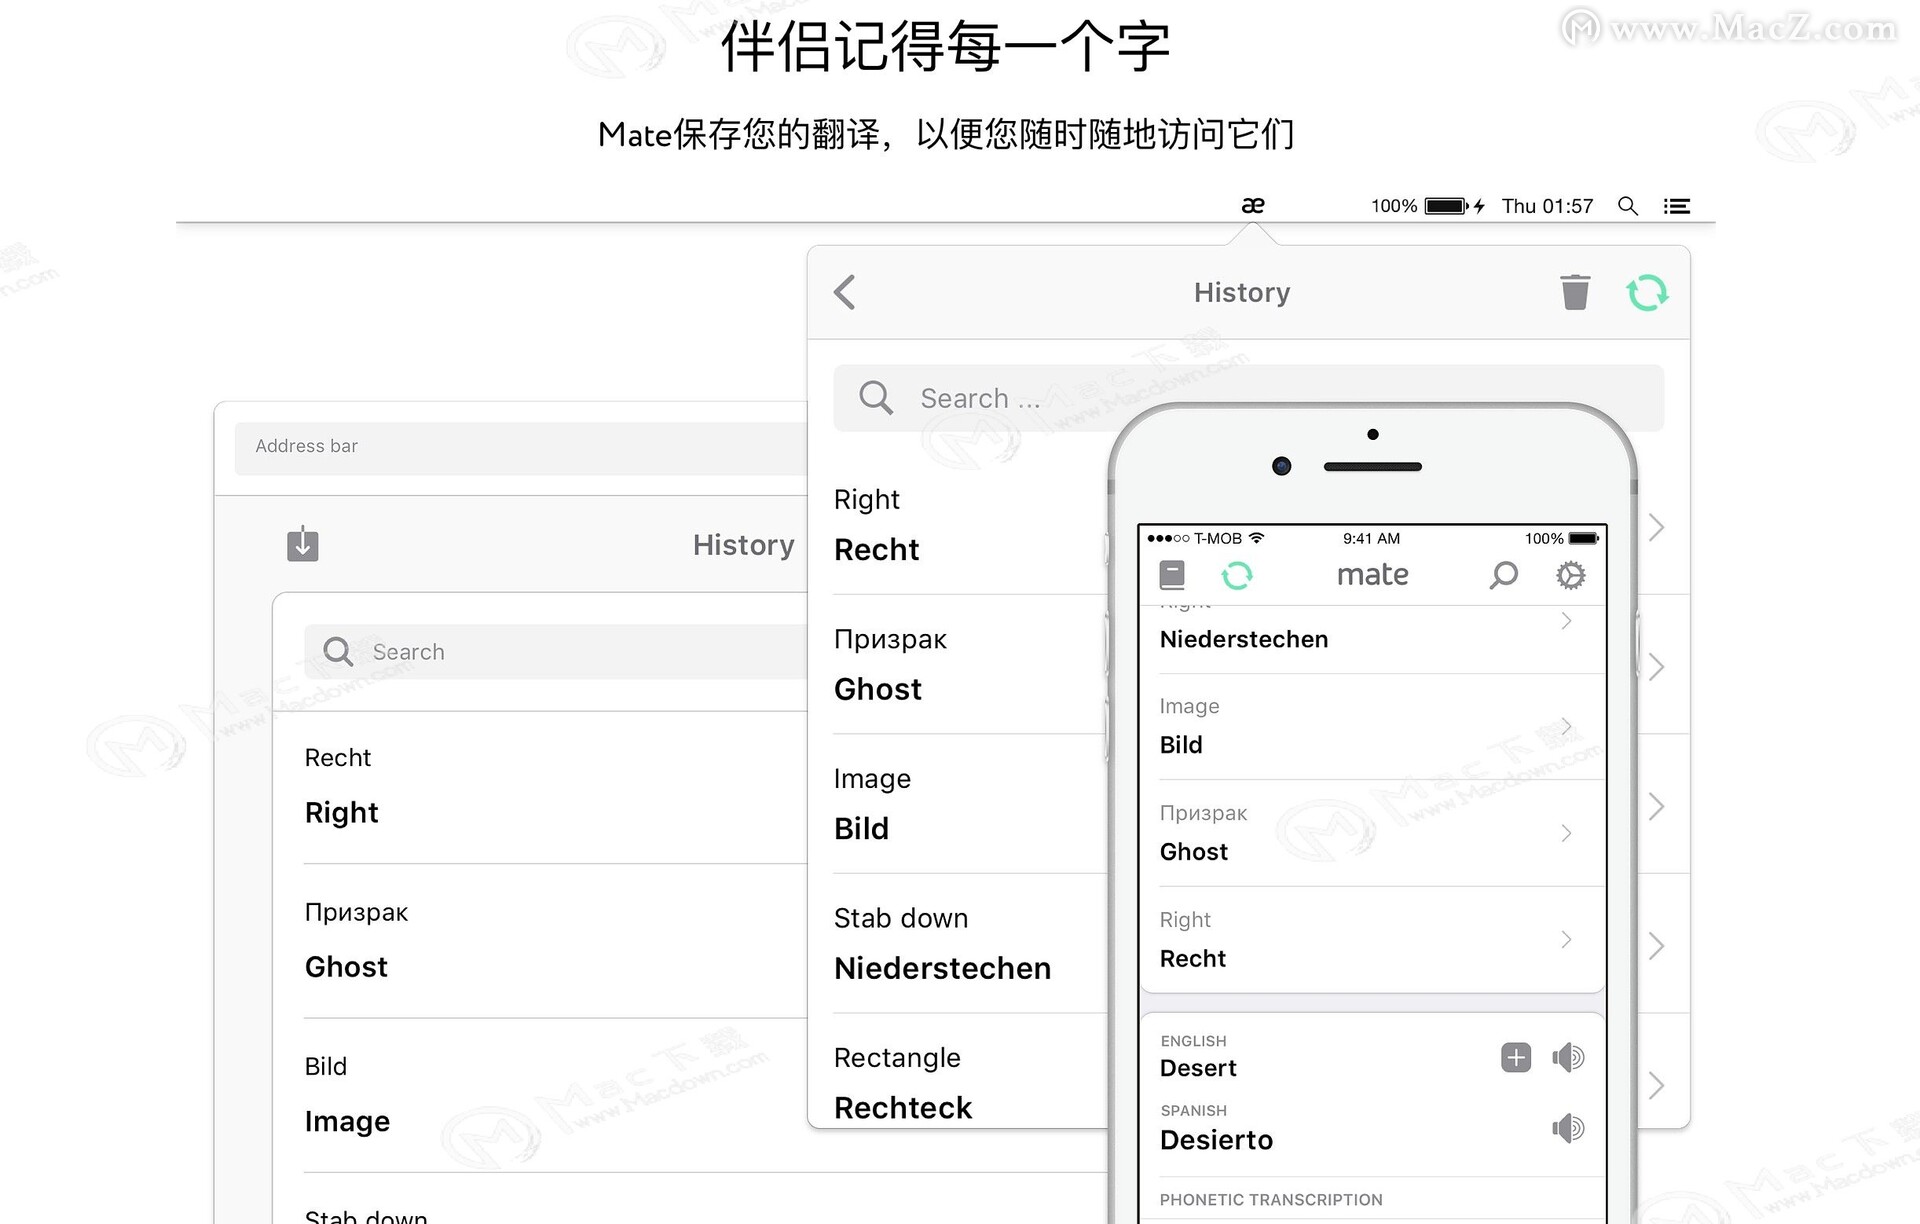The height and width of the screenshot is (1224, 1920).
Task: Click the back arrow icon in History panel
Action: [x=845, y=292]
